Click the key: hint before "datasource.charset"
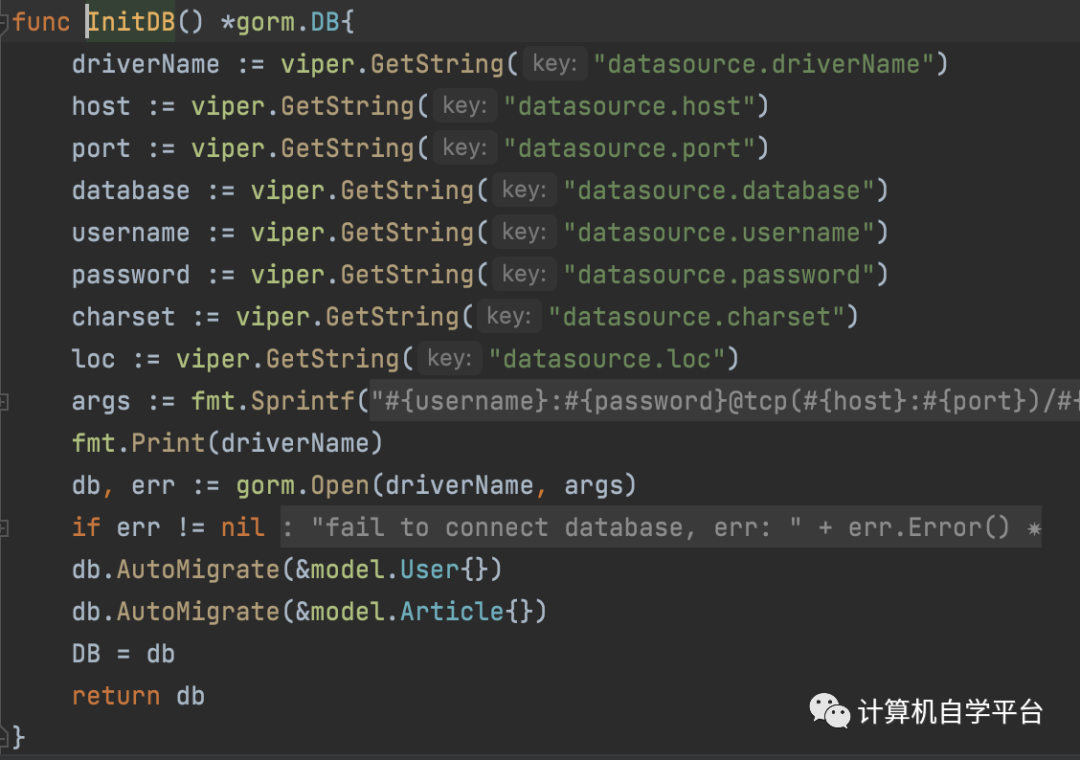The height and width of the screenshot is (760, 1080). pos(508,317)
